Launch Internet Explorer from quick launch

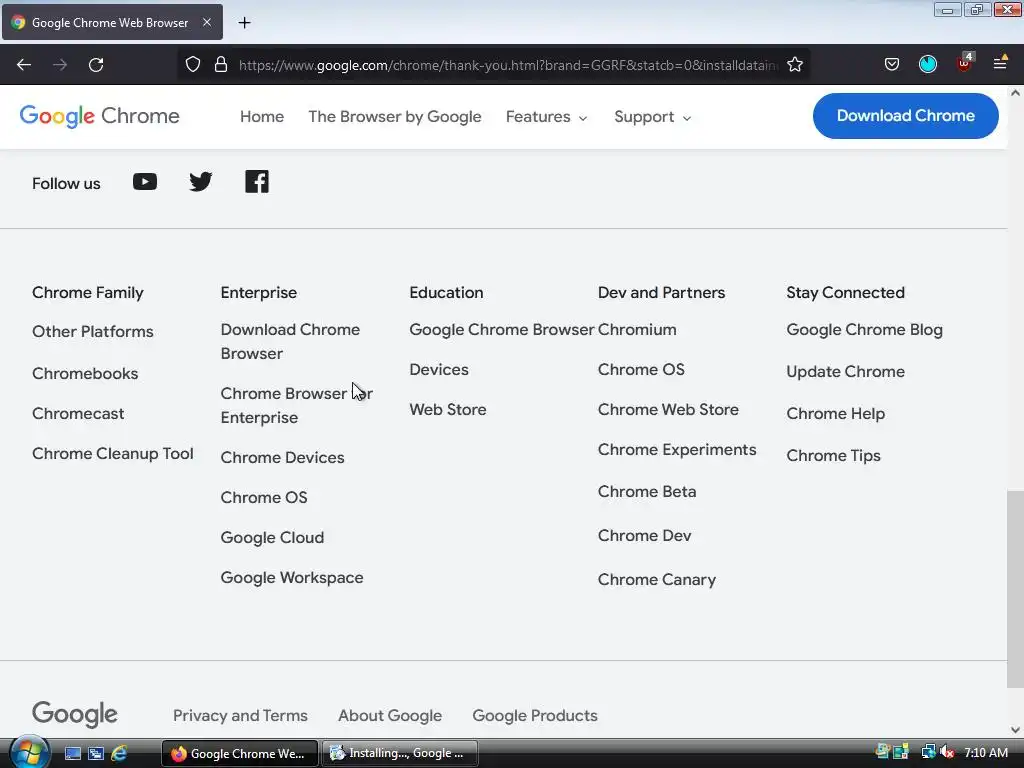click(119, 754)
